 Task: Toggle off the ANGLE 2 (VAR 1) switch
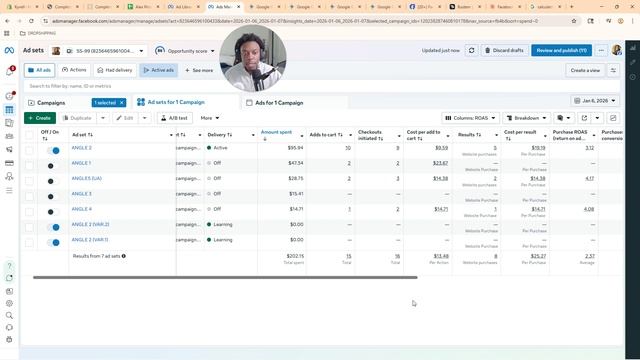53,242
